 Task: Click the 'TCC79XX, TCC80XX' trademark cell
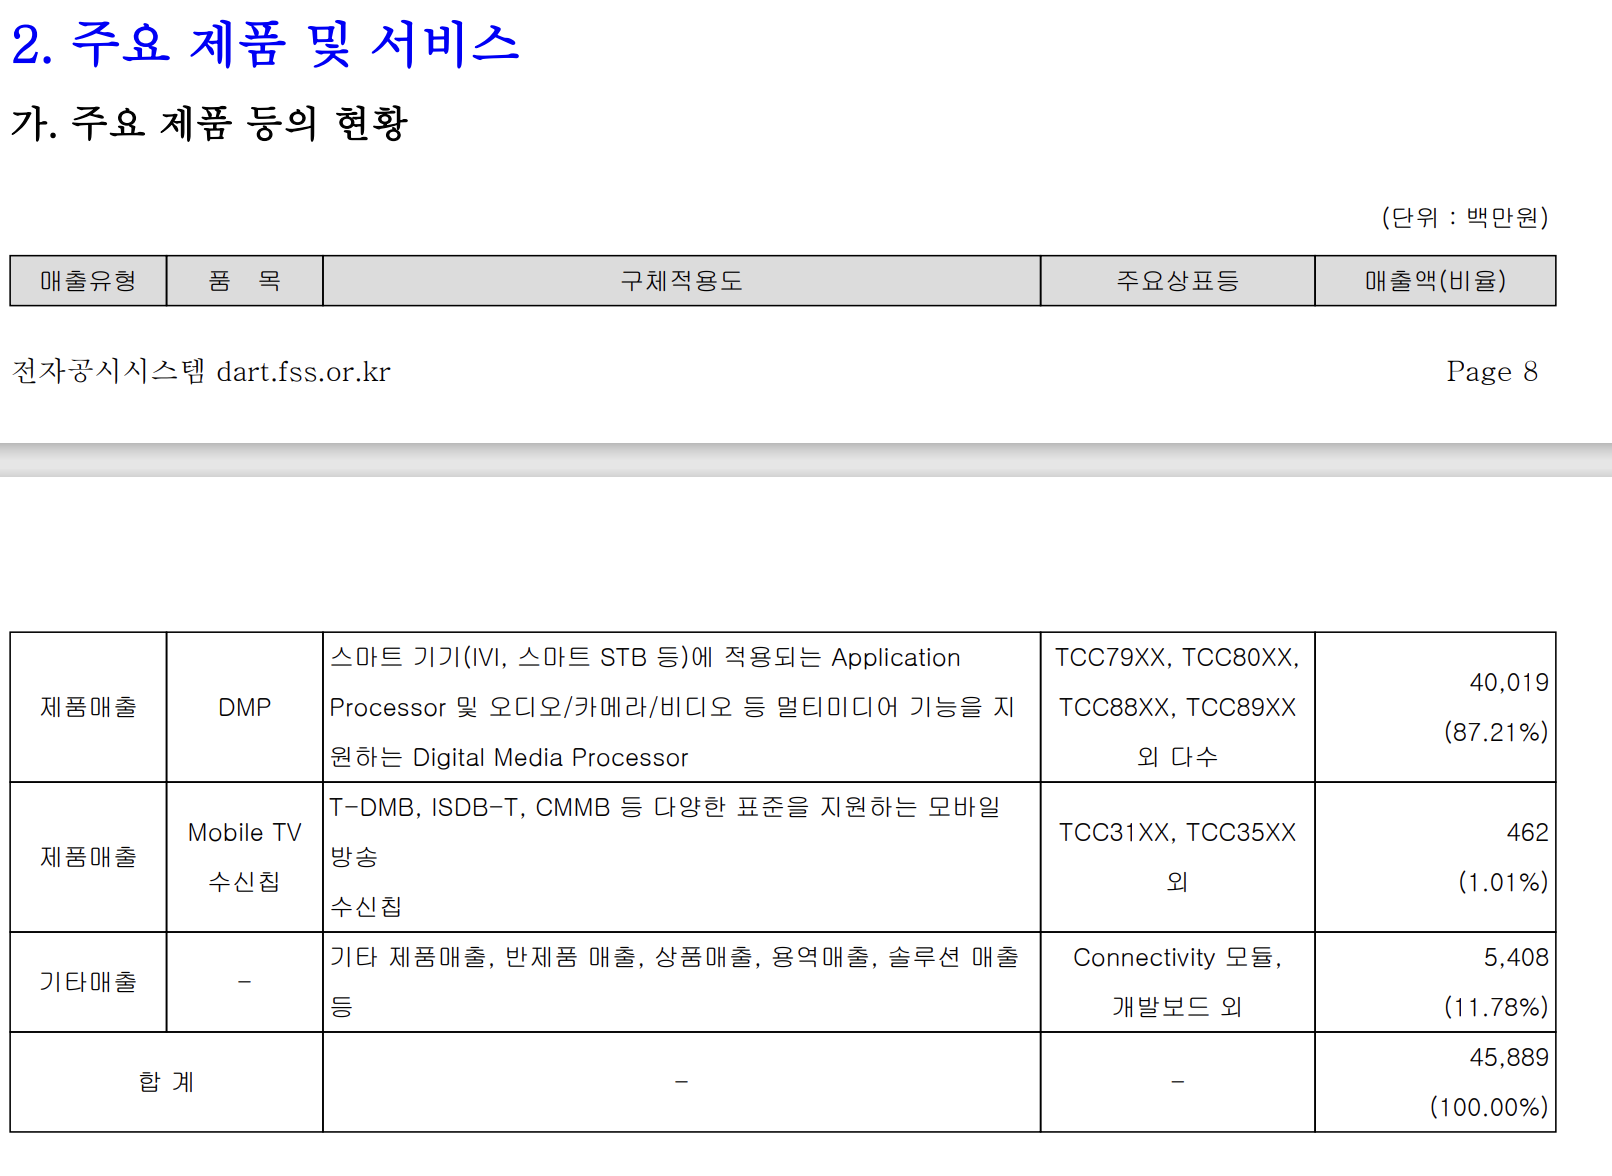point(1178,707)
